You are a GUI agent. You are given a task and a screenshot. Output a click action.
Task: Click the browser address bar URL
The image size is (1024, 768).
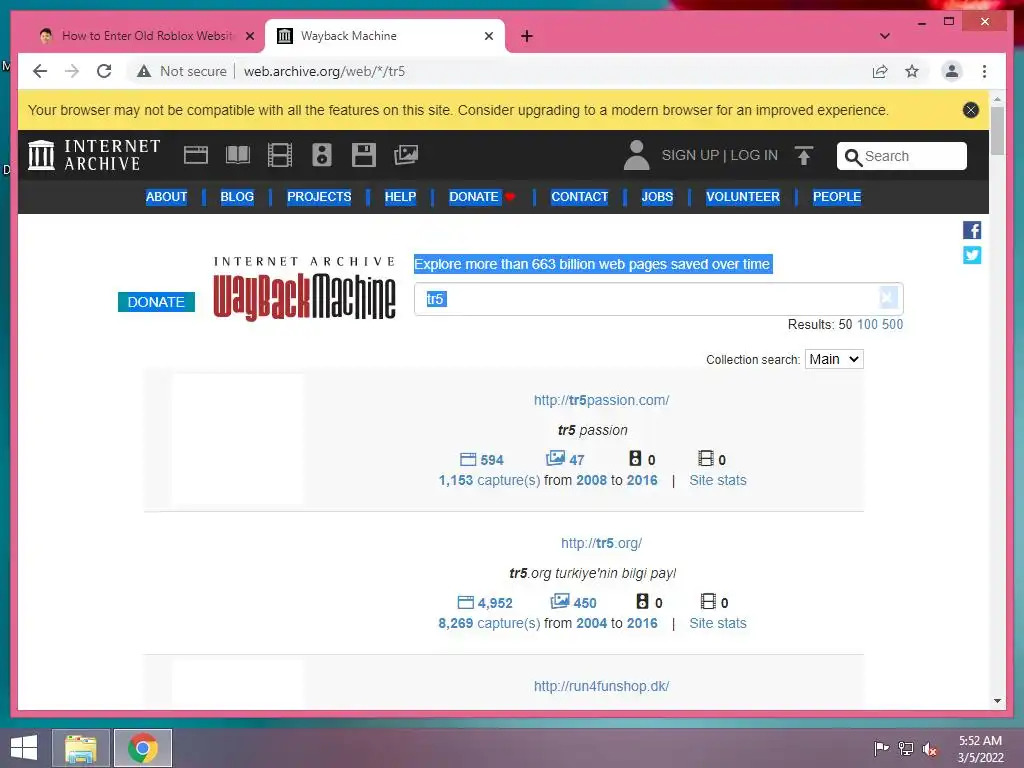pos(325,71)
